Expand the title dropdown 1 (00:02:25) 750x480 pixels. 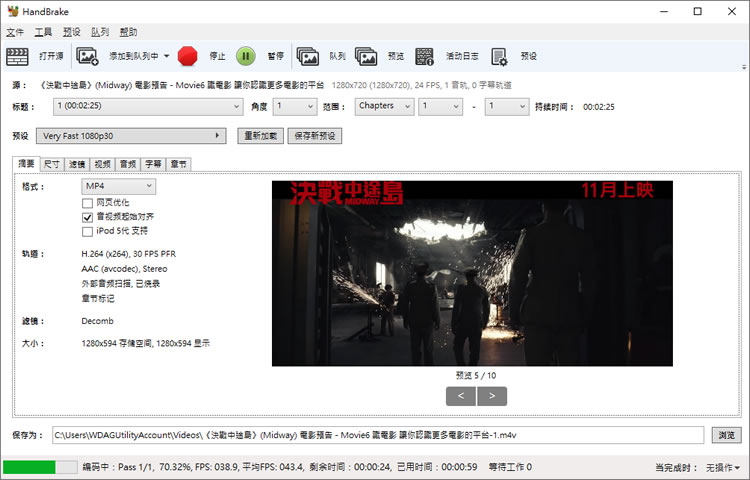(x=148, y=107)
